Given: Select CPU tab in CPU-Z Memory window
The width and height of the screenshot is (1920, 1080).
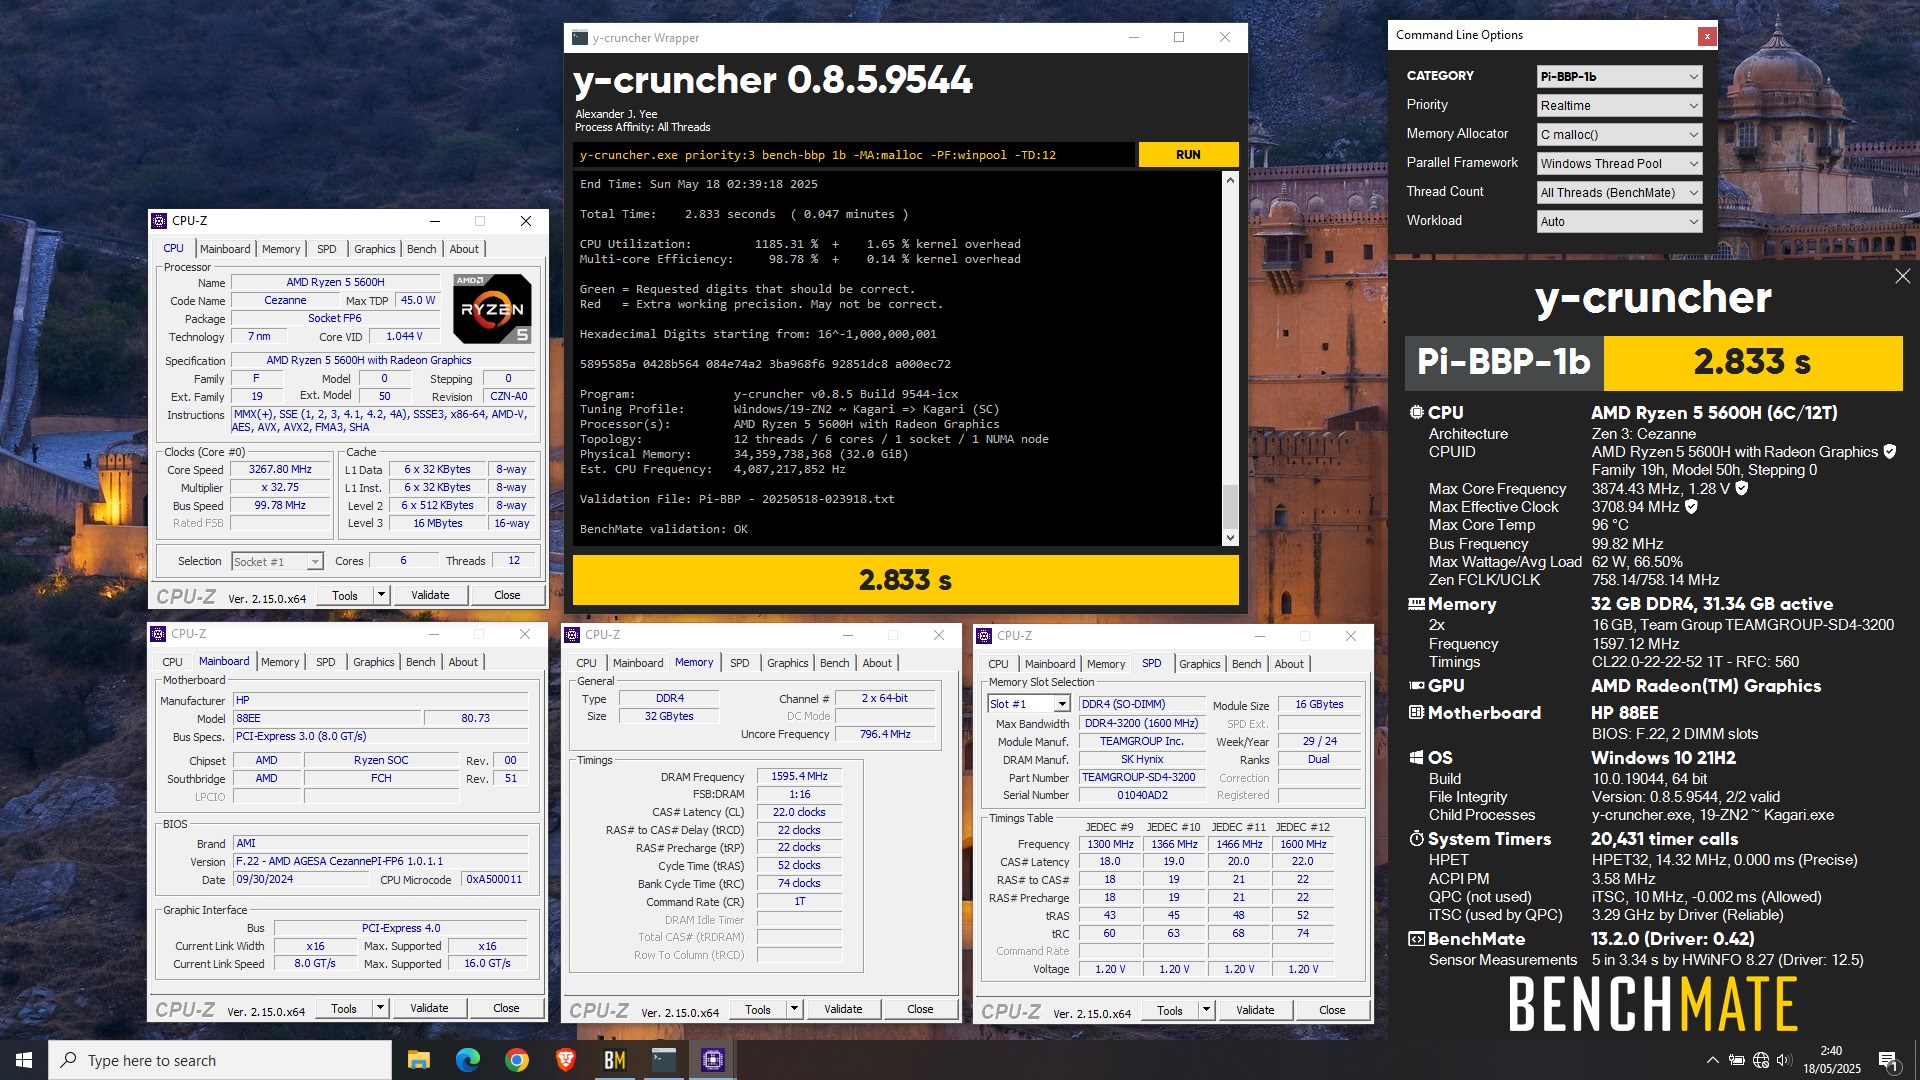Looking at the screenshot, I should [587, 663].
